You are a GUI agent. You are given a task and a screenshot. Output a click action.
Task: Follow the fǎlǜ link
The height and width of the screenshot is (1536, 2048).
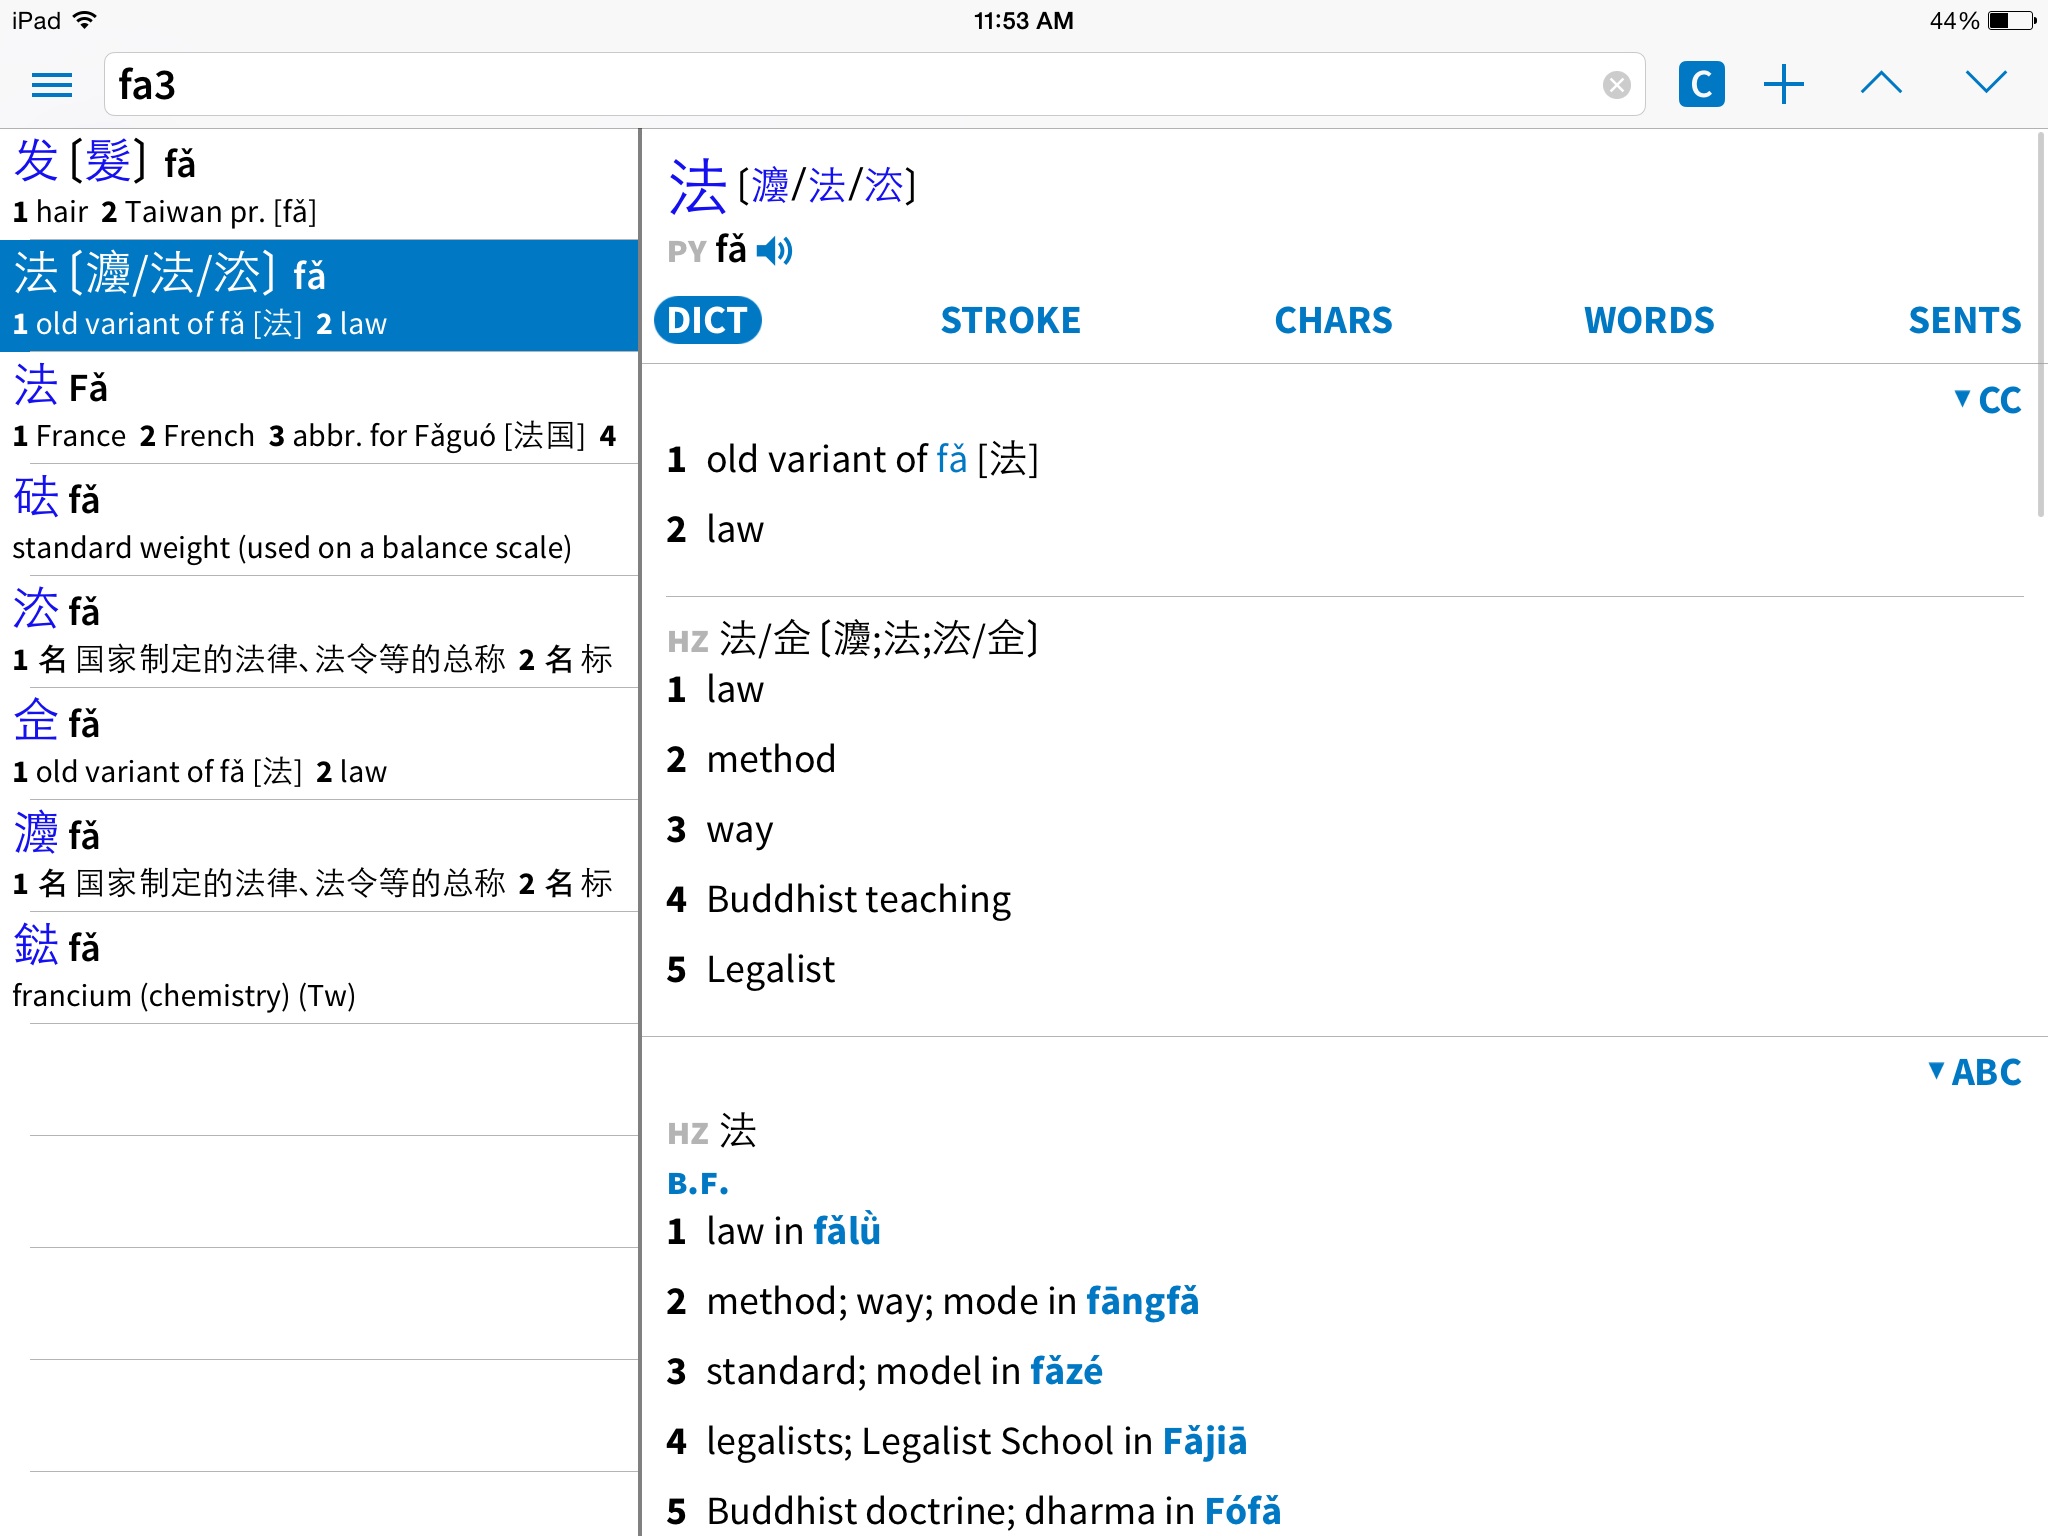(846, 1231)
